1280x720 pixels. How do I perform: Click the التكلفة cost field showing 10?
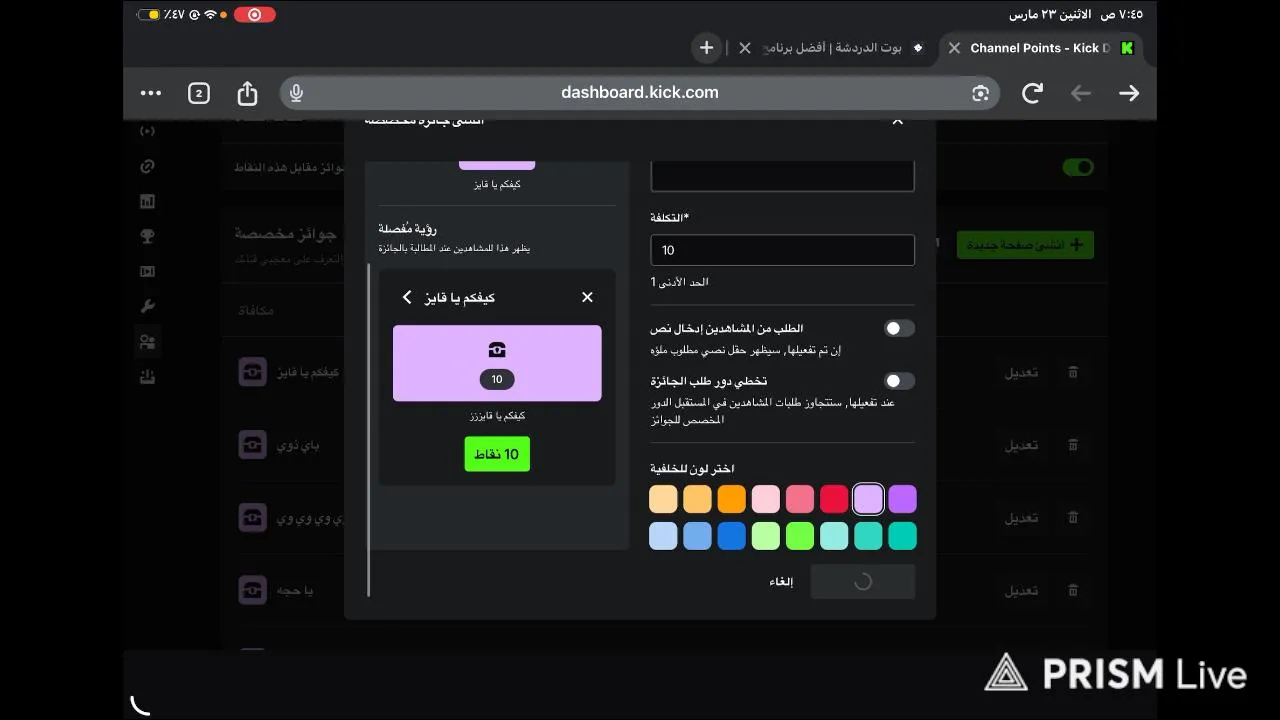pyautogui.click(x=782, y=250)
